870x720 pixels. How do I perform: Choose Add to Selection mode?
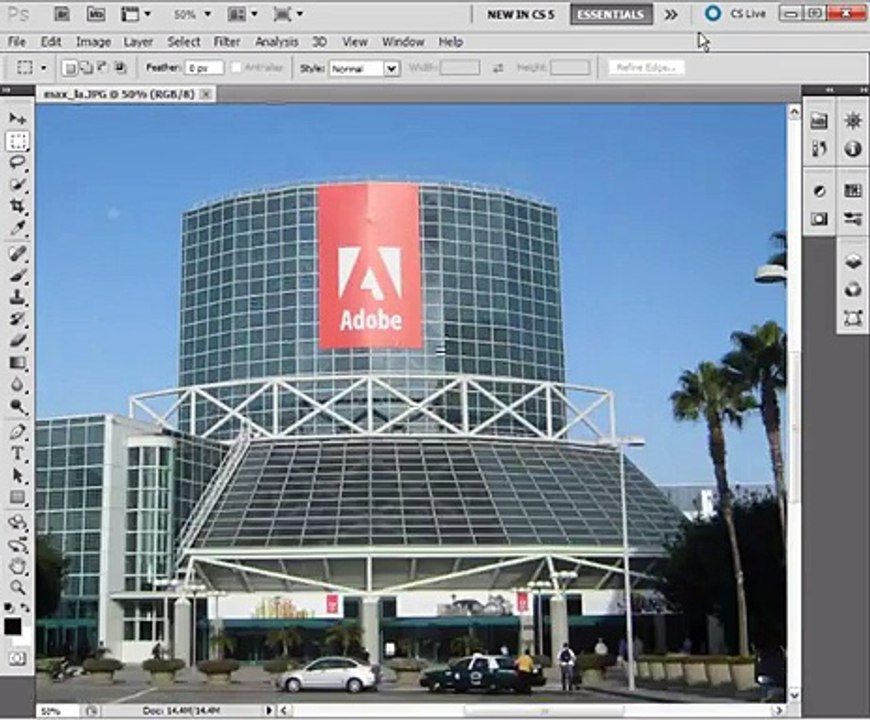point(87,68)
